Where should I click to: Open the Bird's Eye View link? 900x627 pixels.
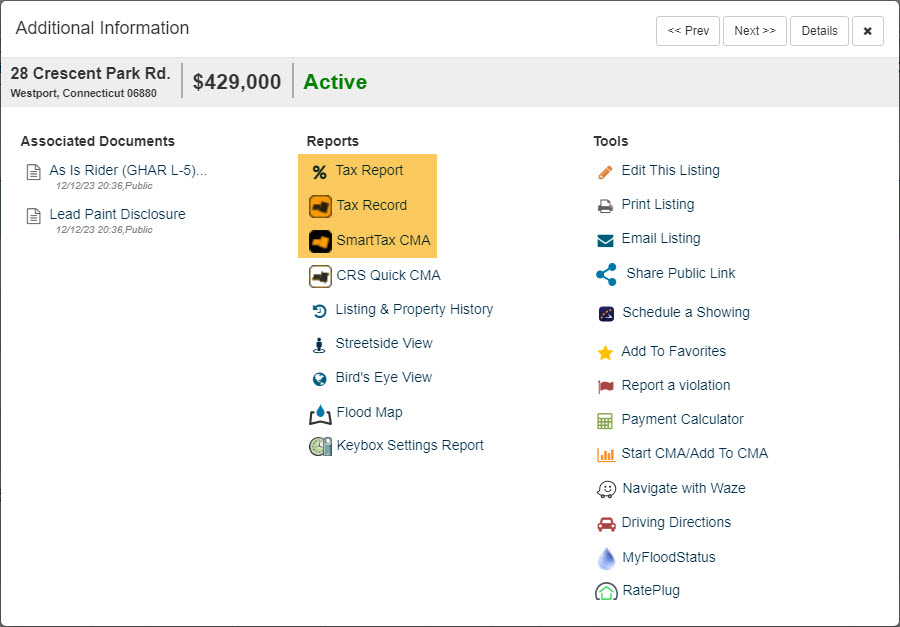(384, 377)
